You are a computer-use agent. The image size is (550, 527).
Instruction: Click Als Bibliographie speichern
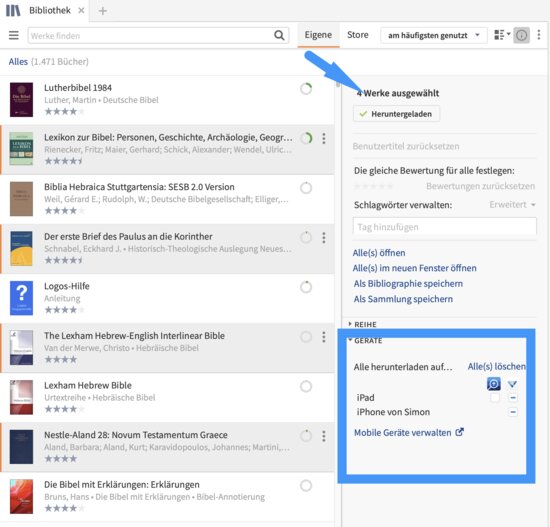(408, 283)
